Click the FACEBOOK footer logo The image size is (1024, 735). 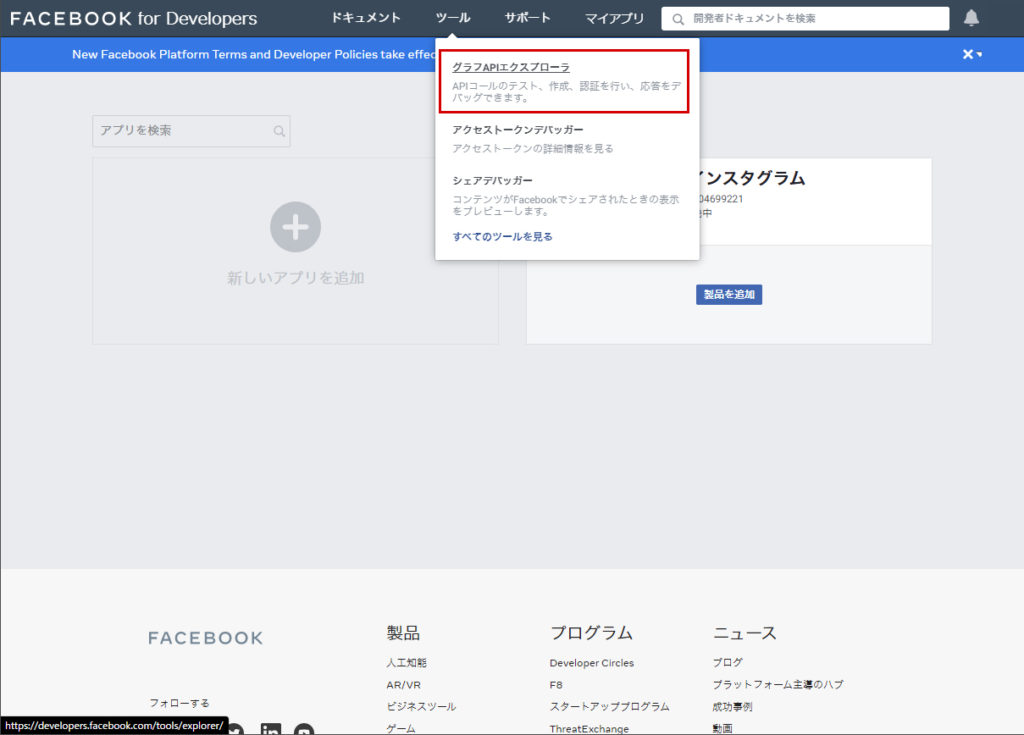pos(205,638)
